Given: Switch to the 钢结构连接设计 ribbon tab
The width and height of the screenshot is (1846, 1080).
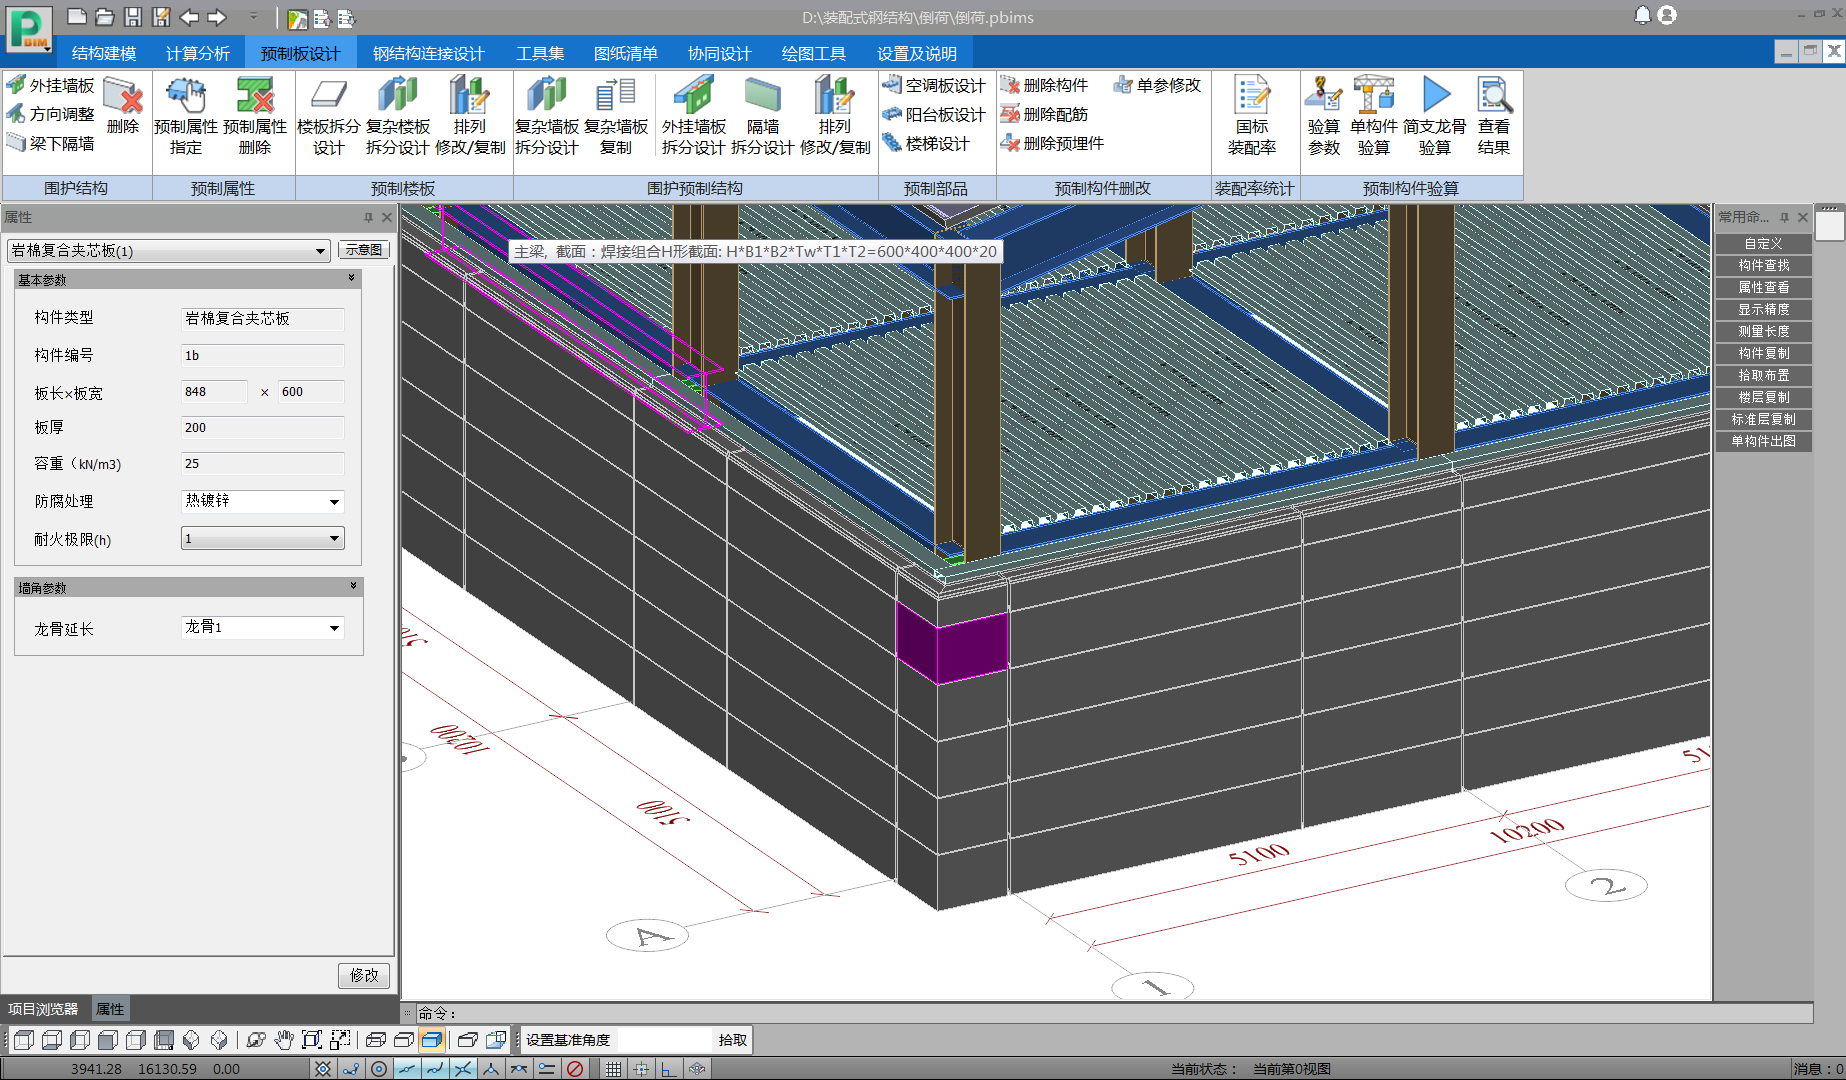Looking at the screenshot, I should point(428,53).
